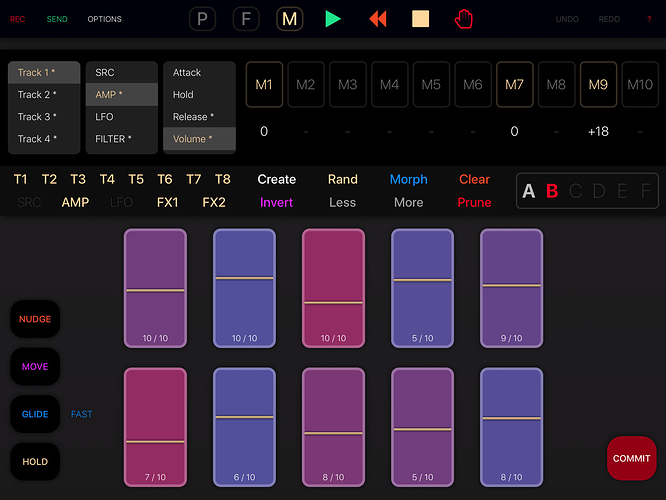Click the Morph action
The height and width of the screenshot is (500, 666).
click(x=408, y=180)
